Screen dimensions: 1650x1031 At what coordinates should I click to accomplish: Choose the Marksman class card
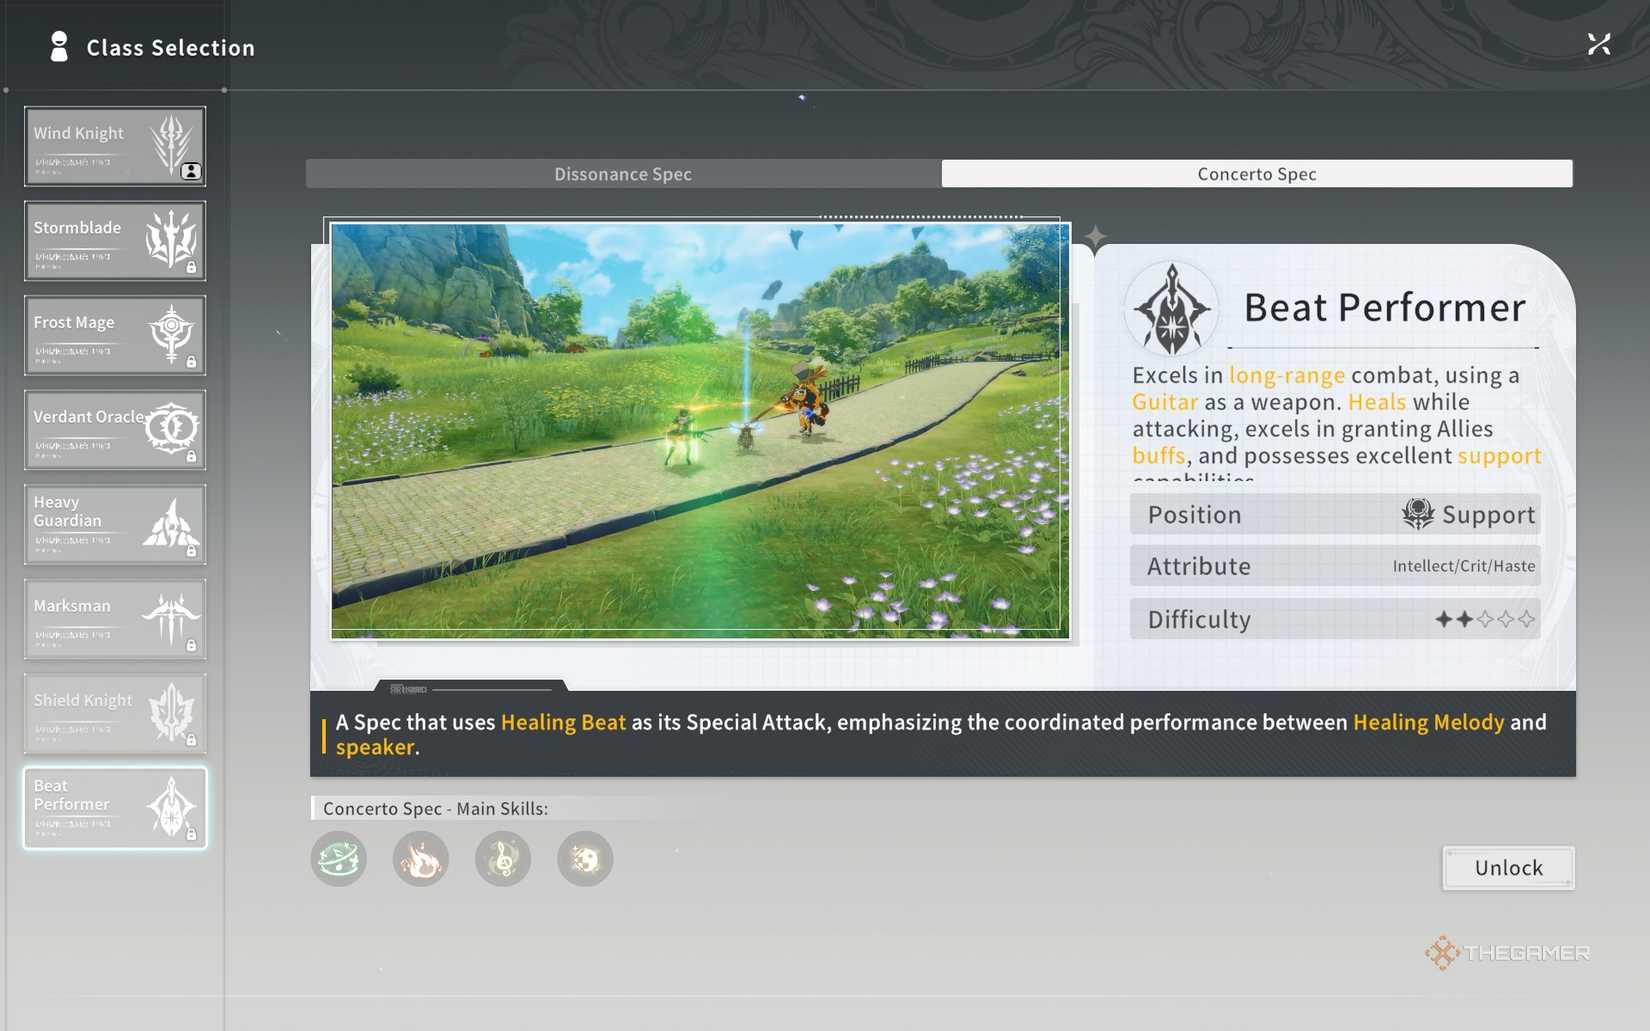[115, 619]
